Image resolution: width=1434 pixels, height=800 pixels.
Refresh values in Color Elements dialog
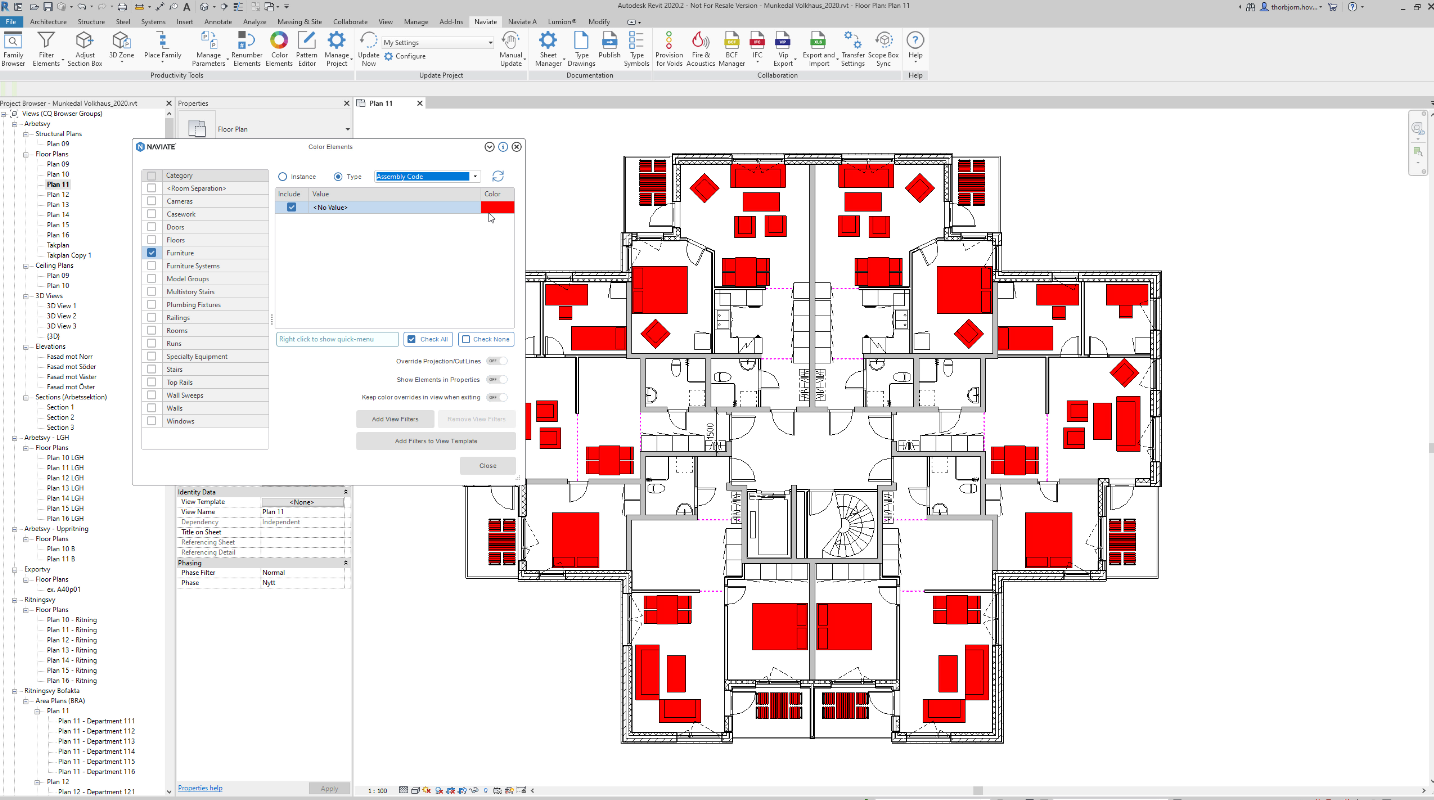click(498, 177)
